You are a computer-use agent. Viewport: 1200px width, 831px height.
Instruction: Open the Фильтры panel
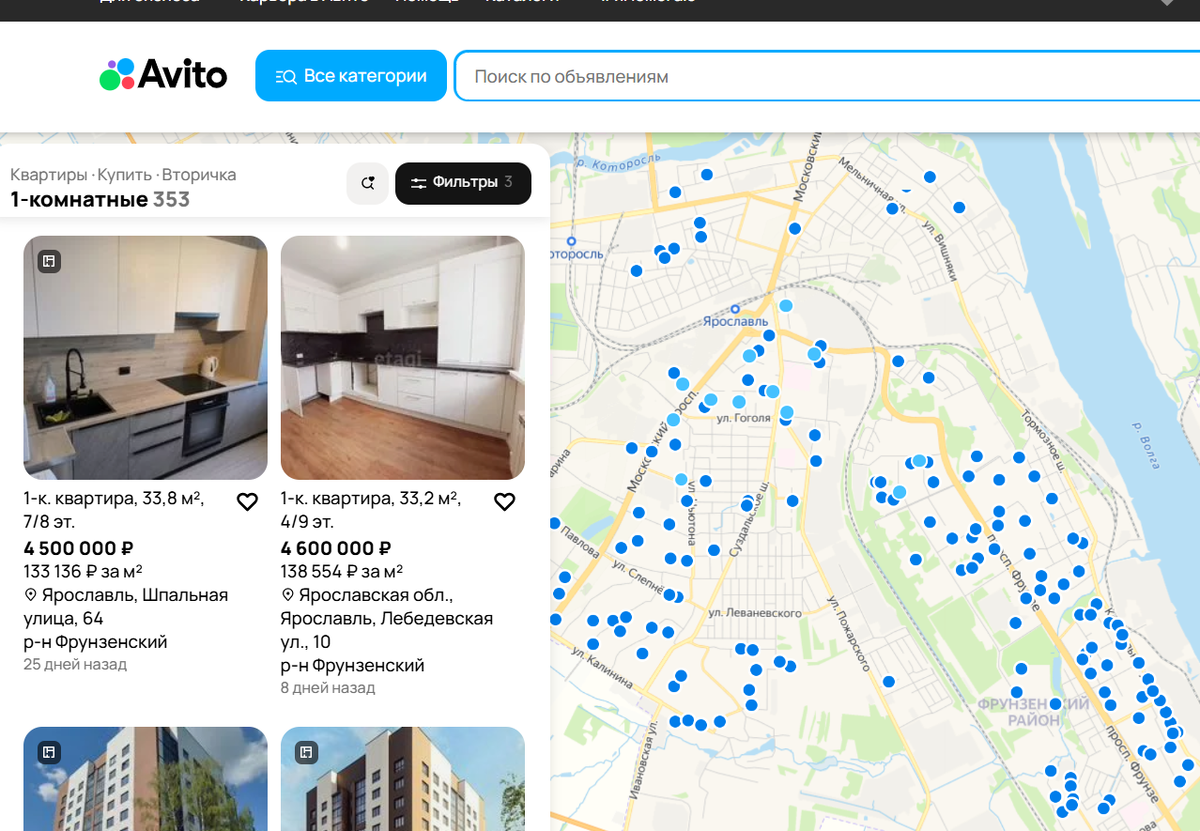click(463, 183)
